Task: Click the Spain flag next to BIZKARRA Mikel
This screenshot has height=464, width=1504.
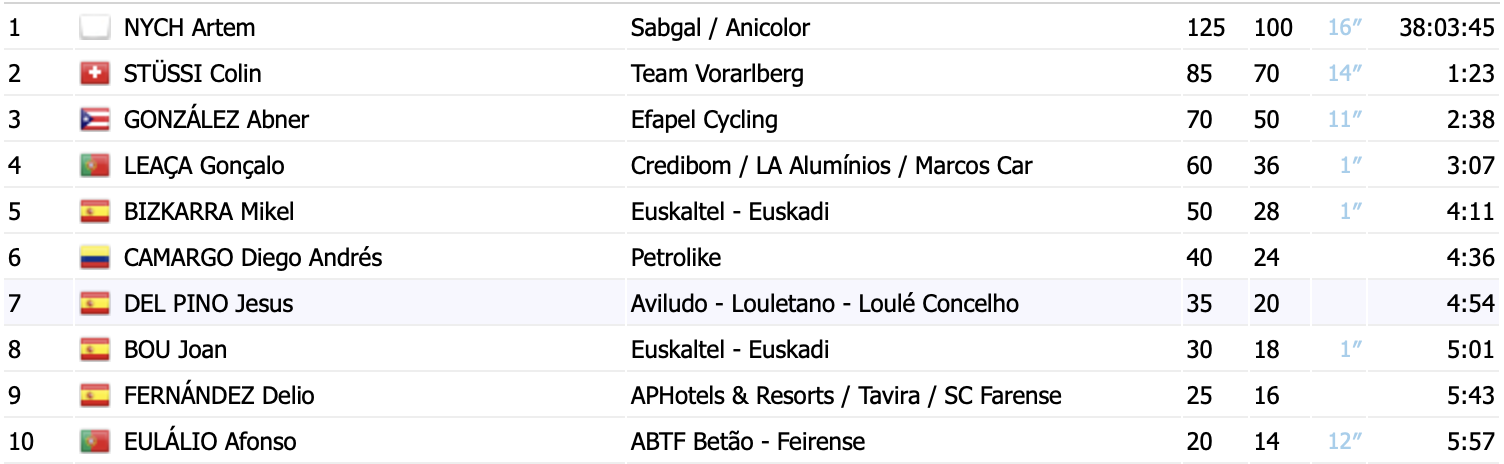Action: (x=94, y=212)
